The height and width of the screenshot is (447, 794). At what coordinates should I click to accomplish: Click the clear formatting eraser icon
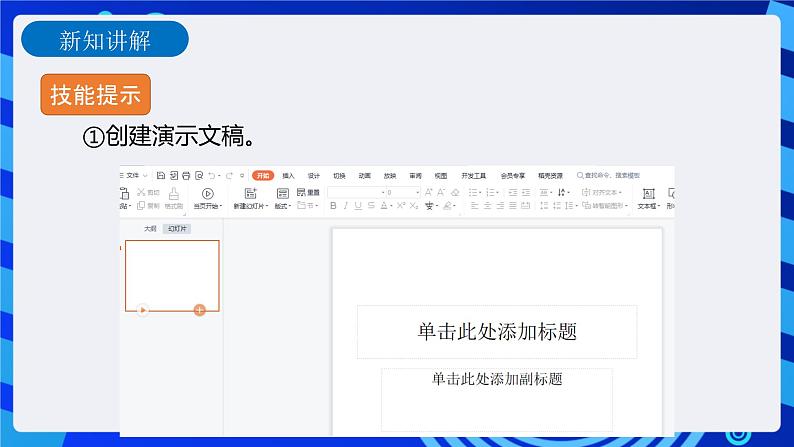coord(455,192)
